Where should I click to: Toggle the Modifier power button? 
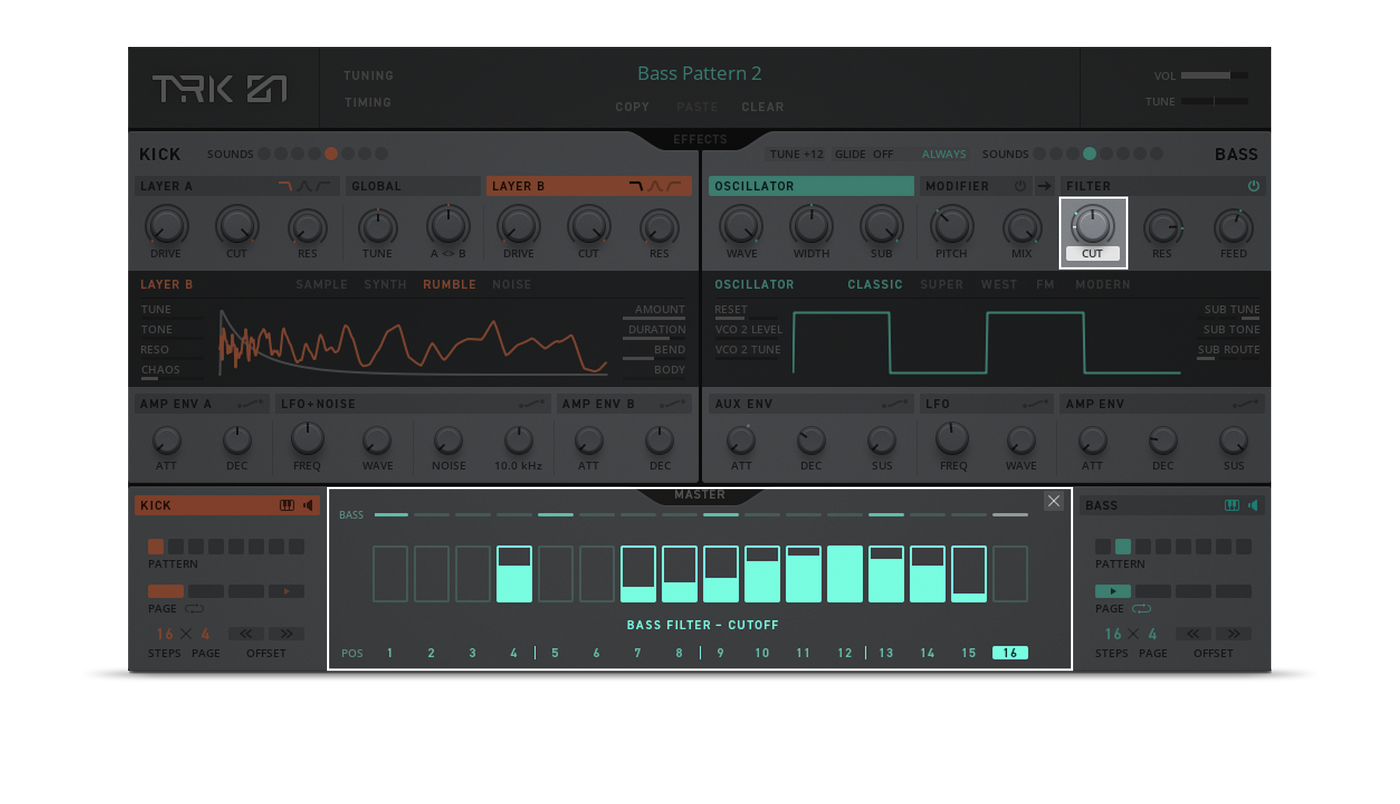1021,186
